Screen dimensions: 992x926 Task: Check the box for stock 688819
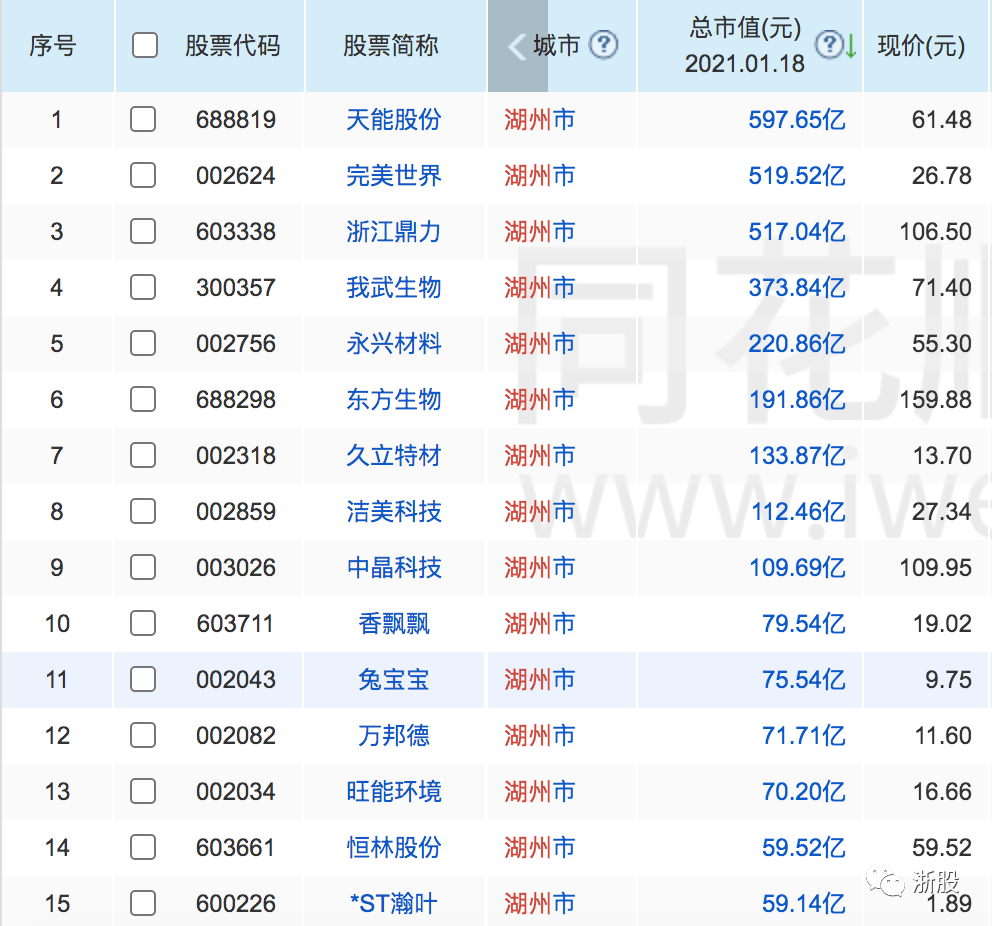click(x=143, y=119)
